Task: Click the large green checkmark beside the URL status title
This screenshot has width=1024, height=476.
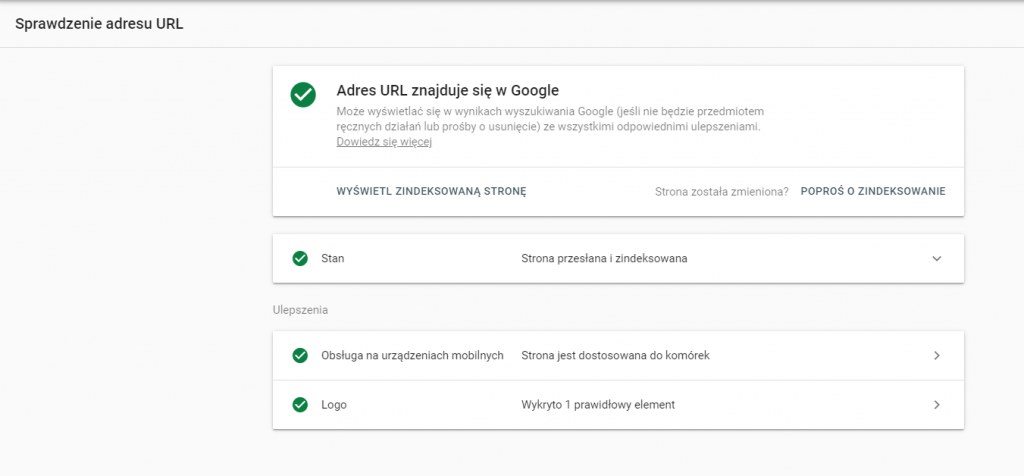Action: pos(303,94)
